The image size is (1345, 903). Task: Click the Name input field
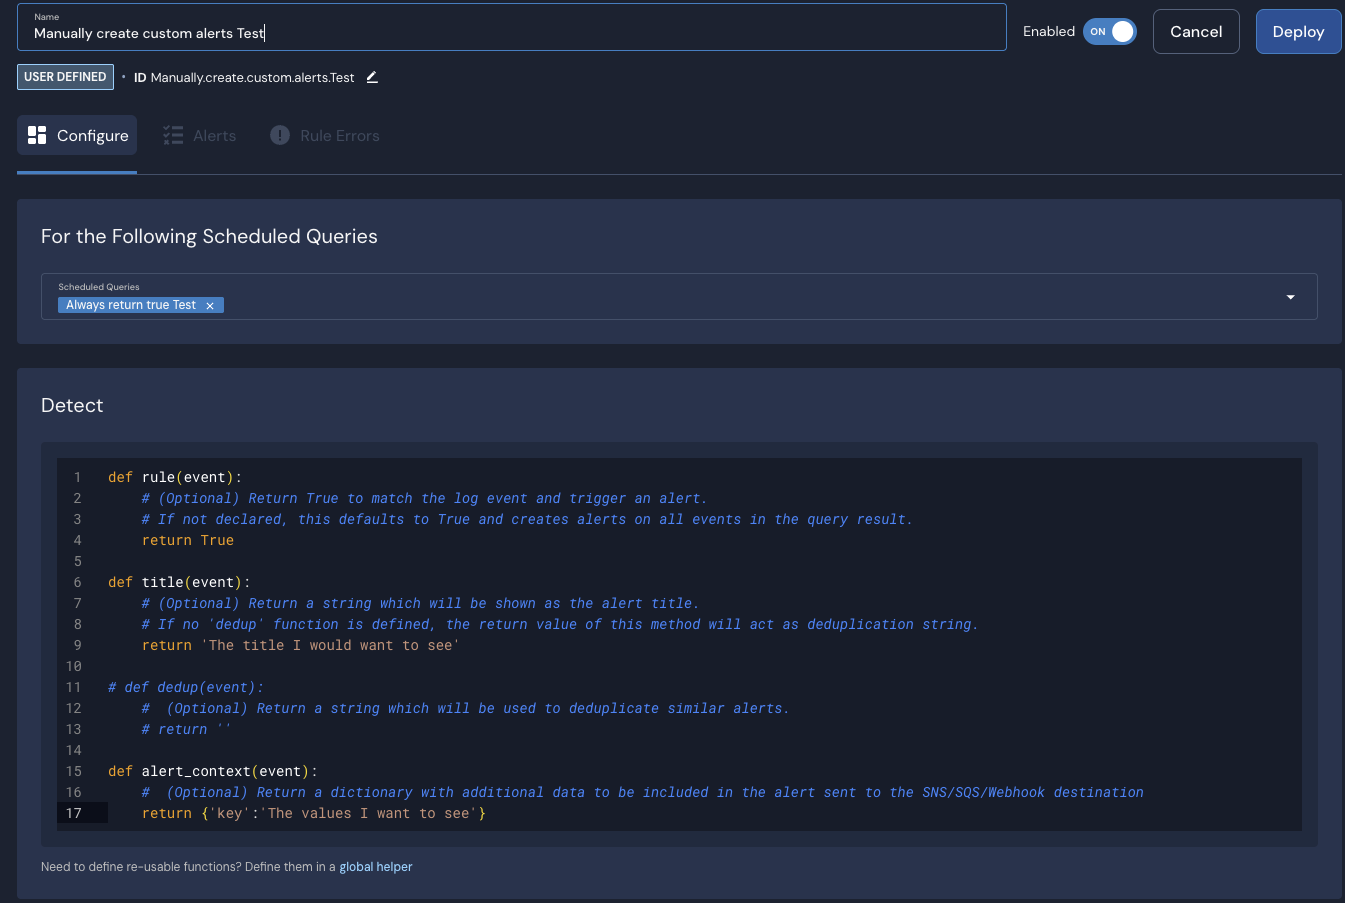point(511,27)
